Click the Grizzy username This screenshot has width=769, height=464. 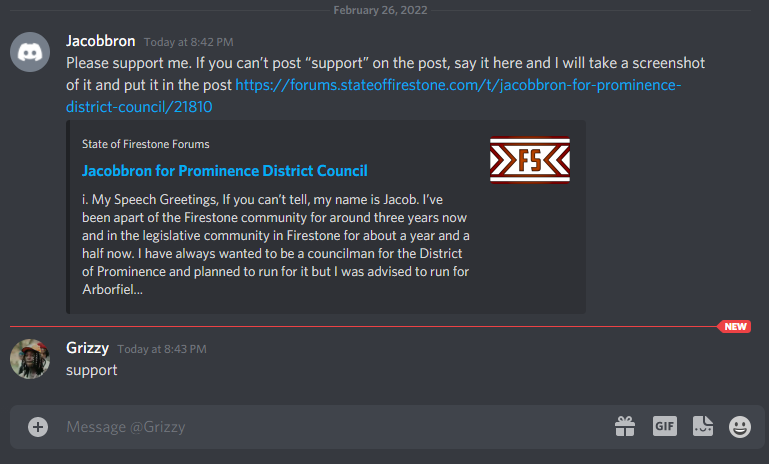pos(87,348)
